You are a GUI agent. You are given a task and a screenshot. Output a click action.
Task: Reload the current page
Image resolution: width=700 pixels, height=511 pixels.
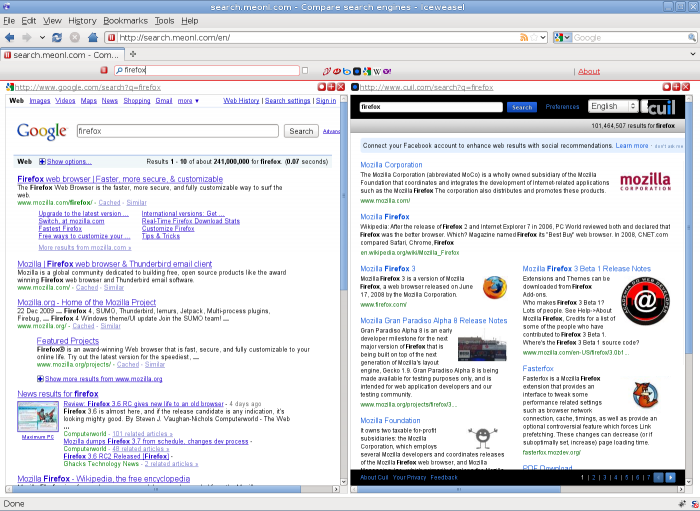click(57, 37)
